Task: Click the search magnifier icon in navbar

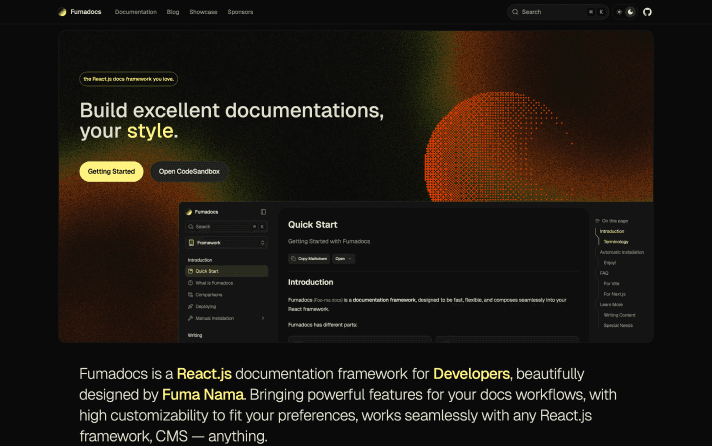Action: [x=515, y=12]
